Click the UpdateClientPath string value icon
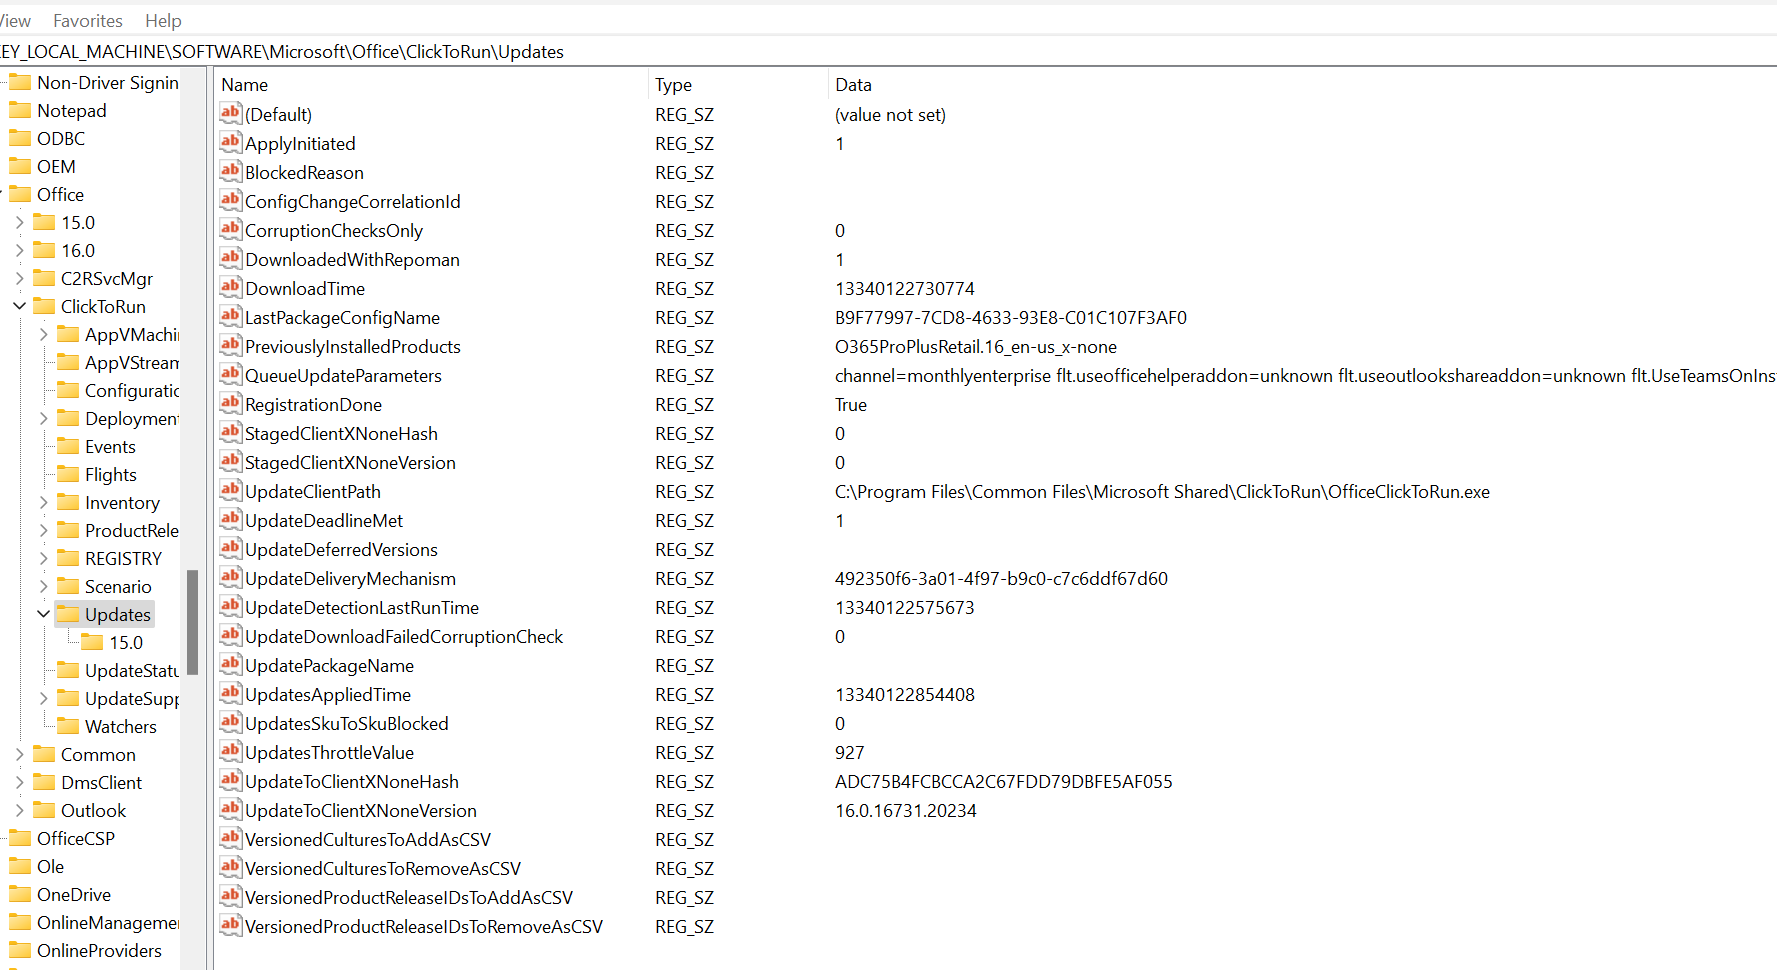This screenshot has width=1777, height=970. point(231,490)
